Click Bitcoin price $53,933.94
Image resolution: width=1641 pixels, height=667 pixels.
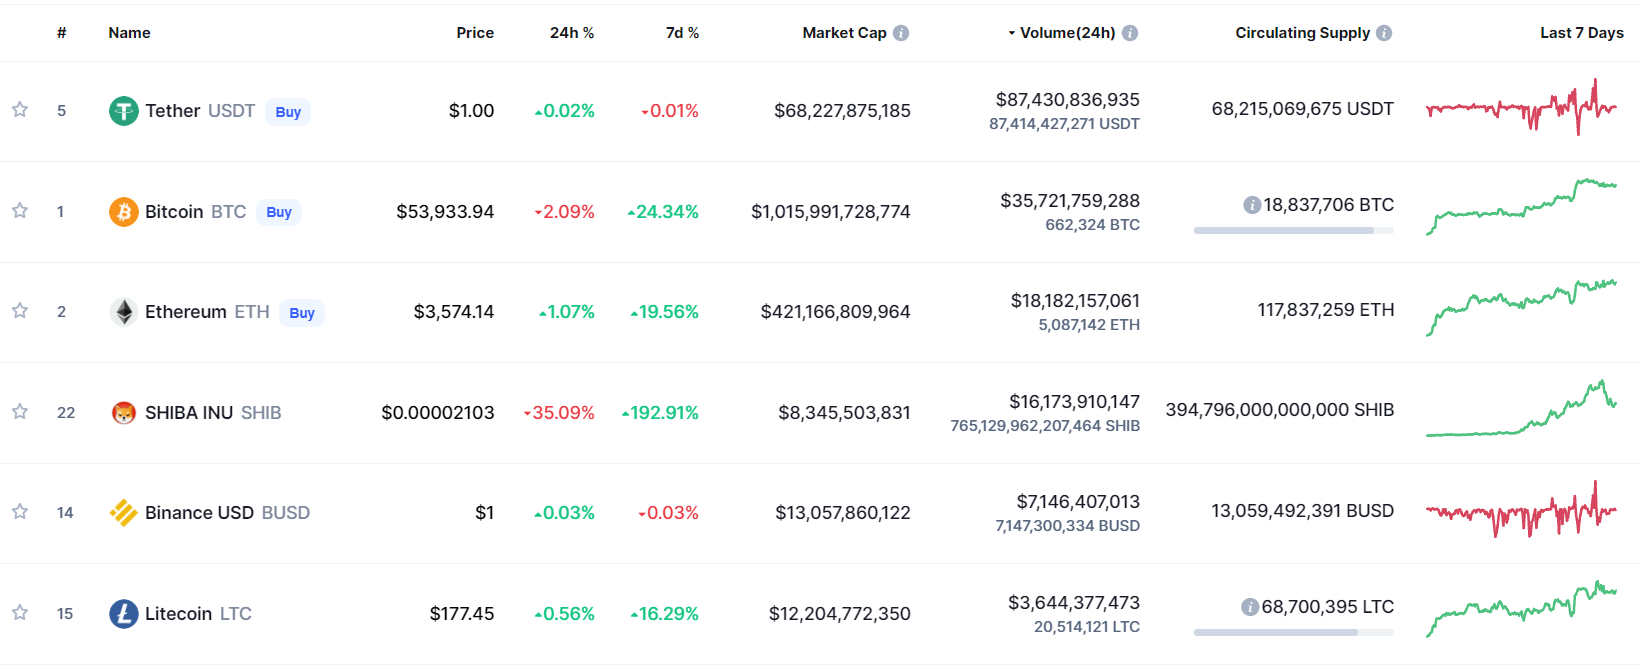tap(445, 212)
